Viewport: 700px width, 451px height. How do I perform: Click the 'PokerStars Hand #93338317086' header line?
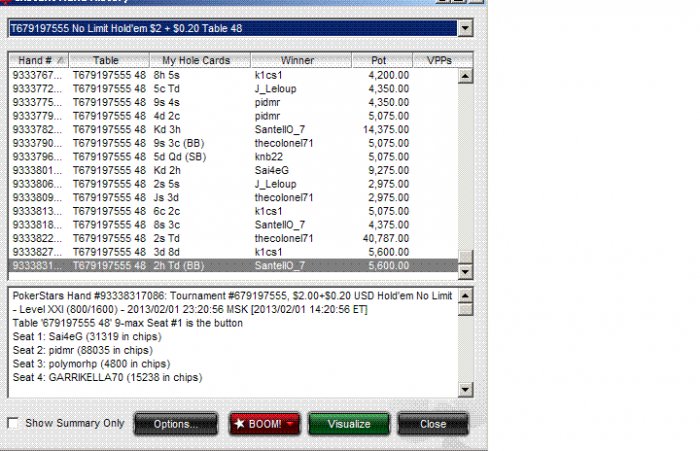[x=232, y=296]
